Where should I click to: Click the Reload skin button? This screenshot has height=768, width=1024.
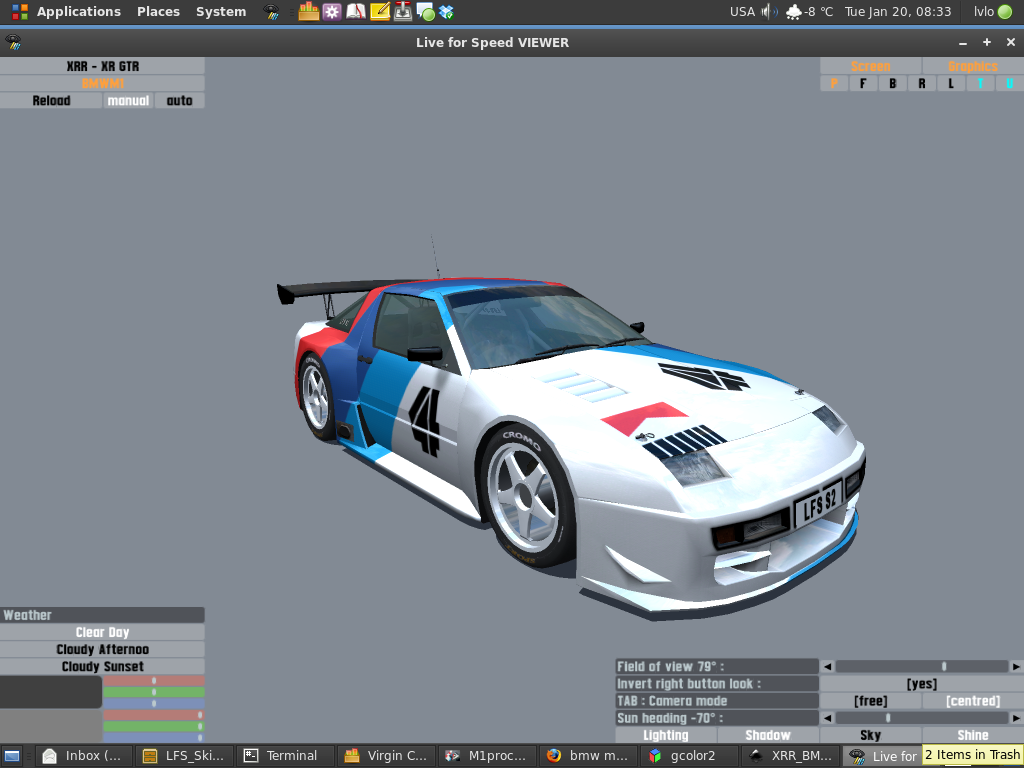(51, 101)
